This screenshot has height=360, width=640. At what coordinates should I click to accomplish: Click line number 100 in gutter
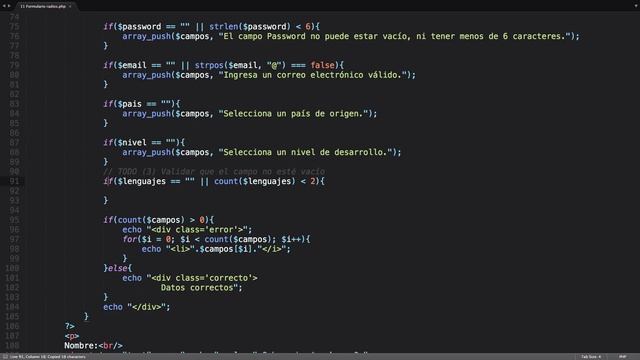click(x=12, y=268)
